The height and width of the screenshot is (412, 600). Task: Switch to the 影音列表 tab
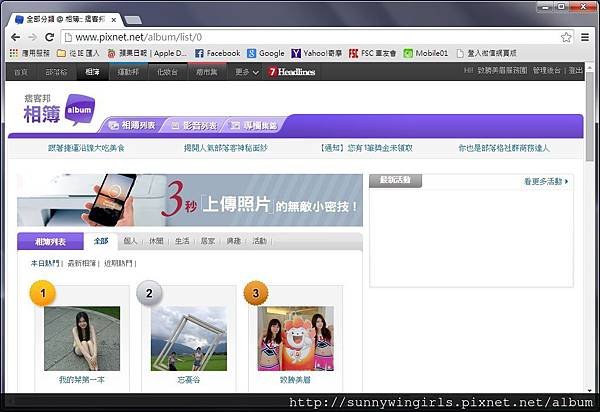click(194, 125)
